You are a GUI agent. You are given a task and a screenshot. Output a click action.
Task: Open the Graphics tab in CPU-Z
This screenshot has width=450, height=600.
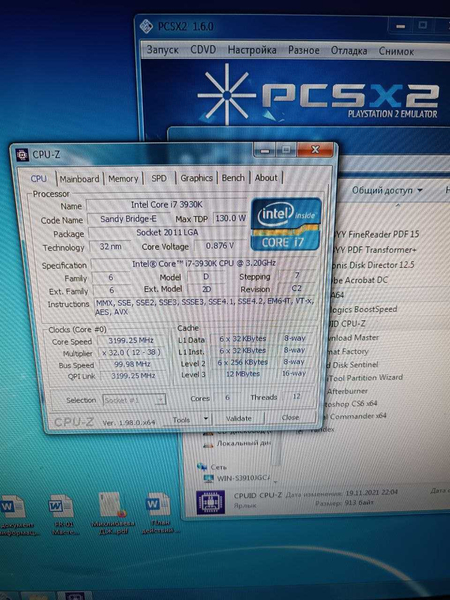click(196, 178)
